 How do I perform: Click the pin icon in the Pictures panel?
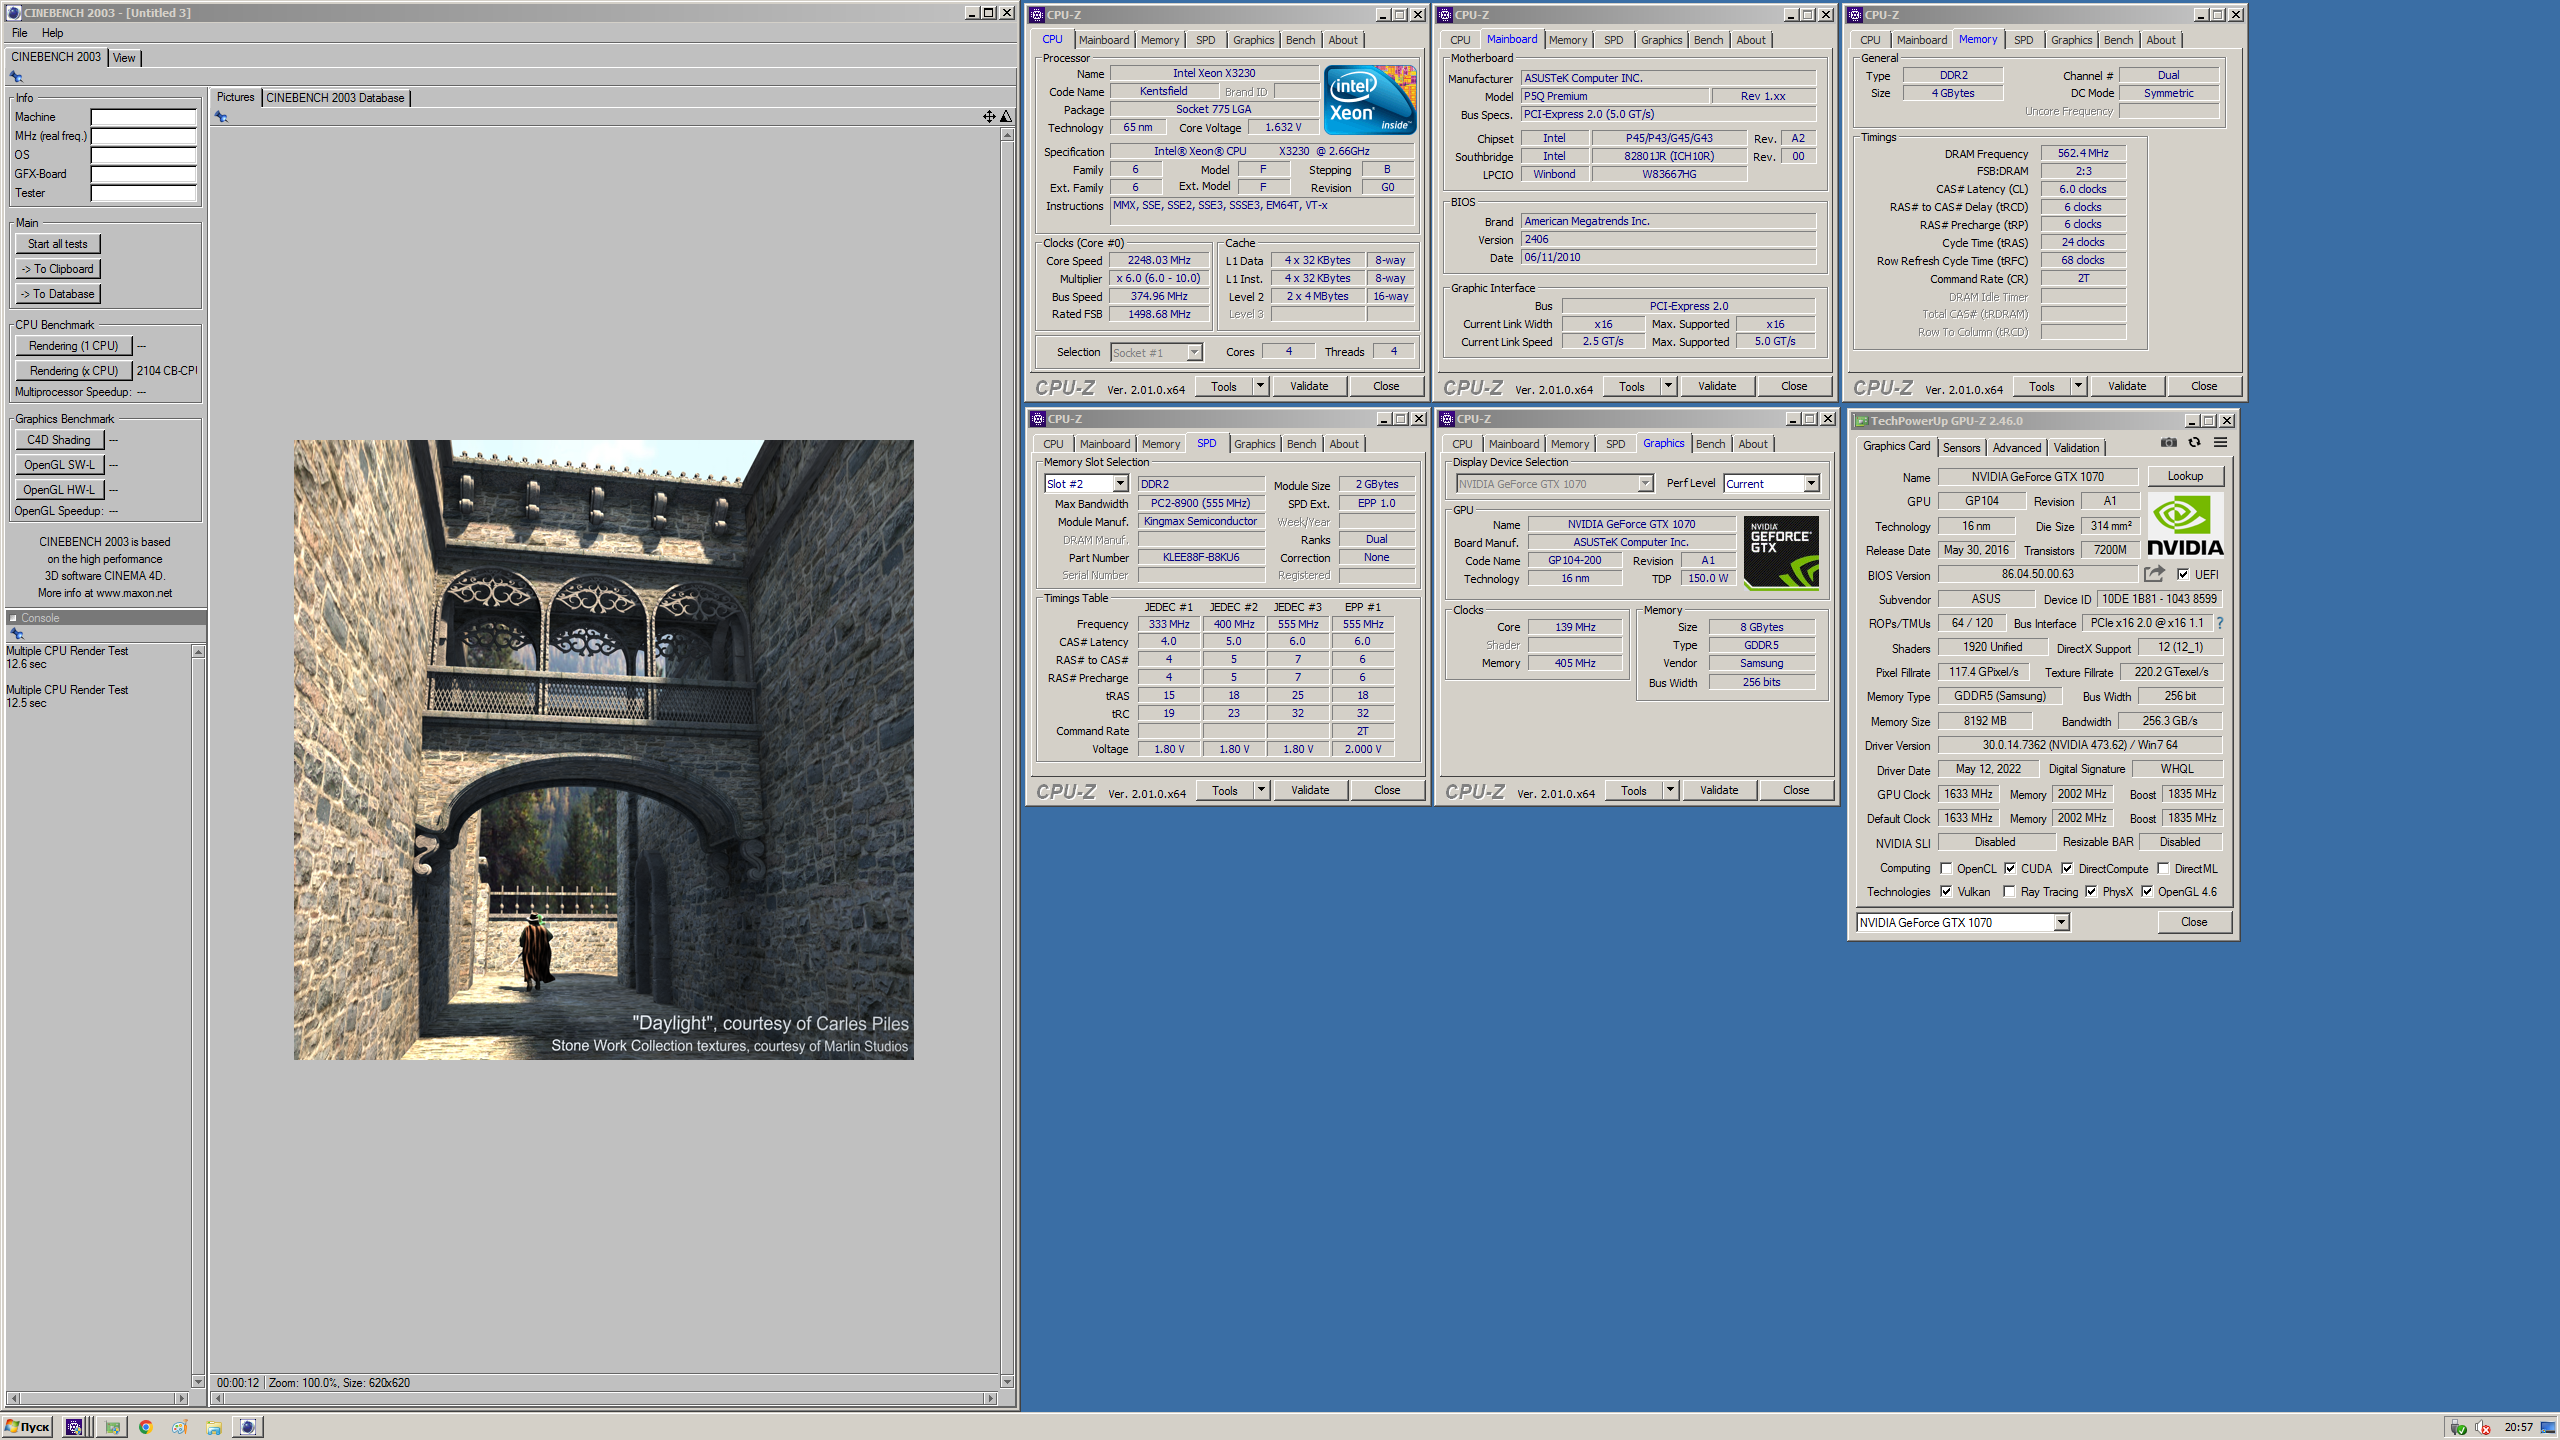click(221, 117)
